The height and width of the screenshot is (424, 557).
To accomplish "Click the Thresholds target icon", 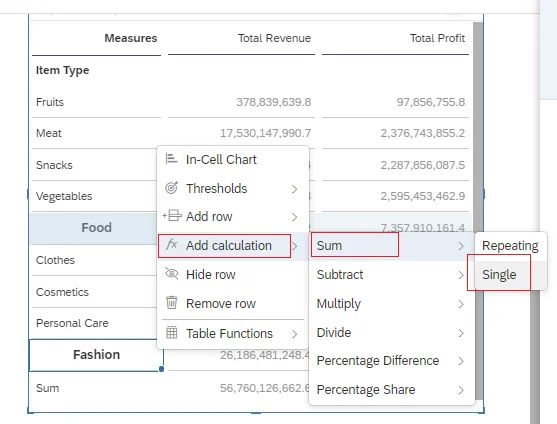I will pos(171,188).
